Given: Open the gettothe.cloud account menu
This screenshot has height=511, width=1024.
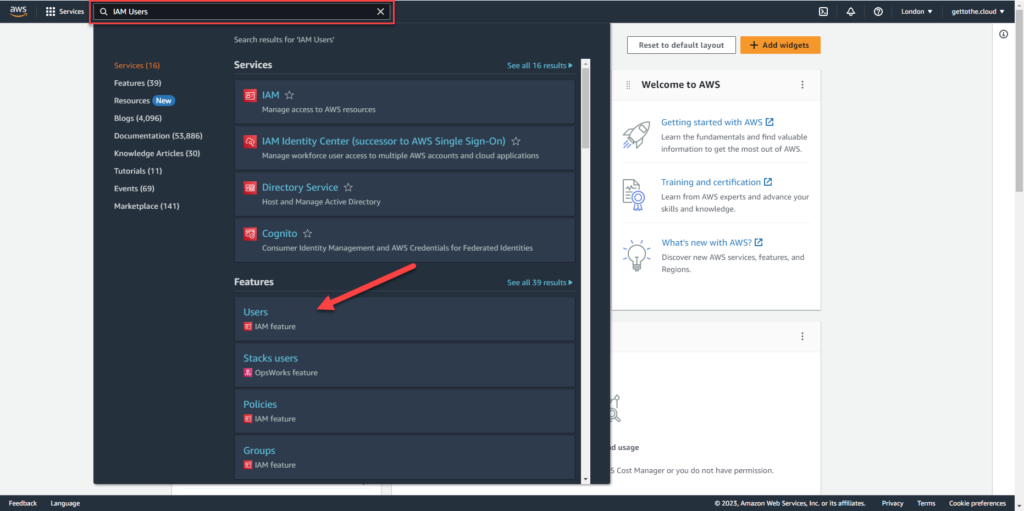Looking at the screenshot, I should tap(978, 12).
